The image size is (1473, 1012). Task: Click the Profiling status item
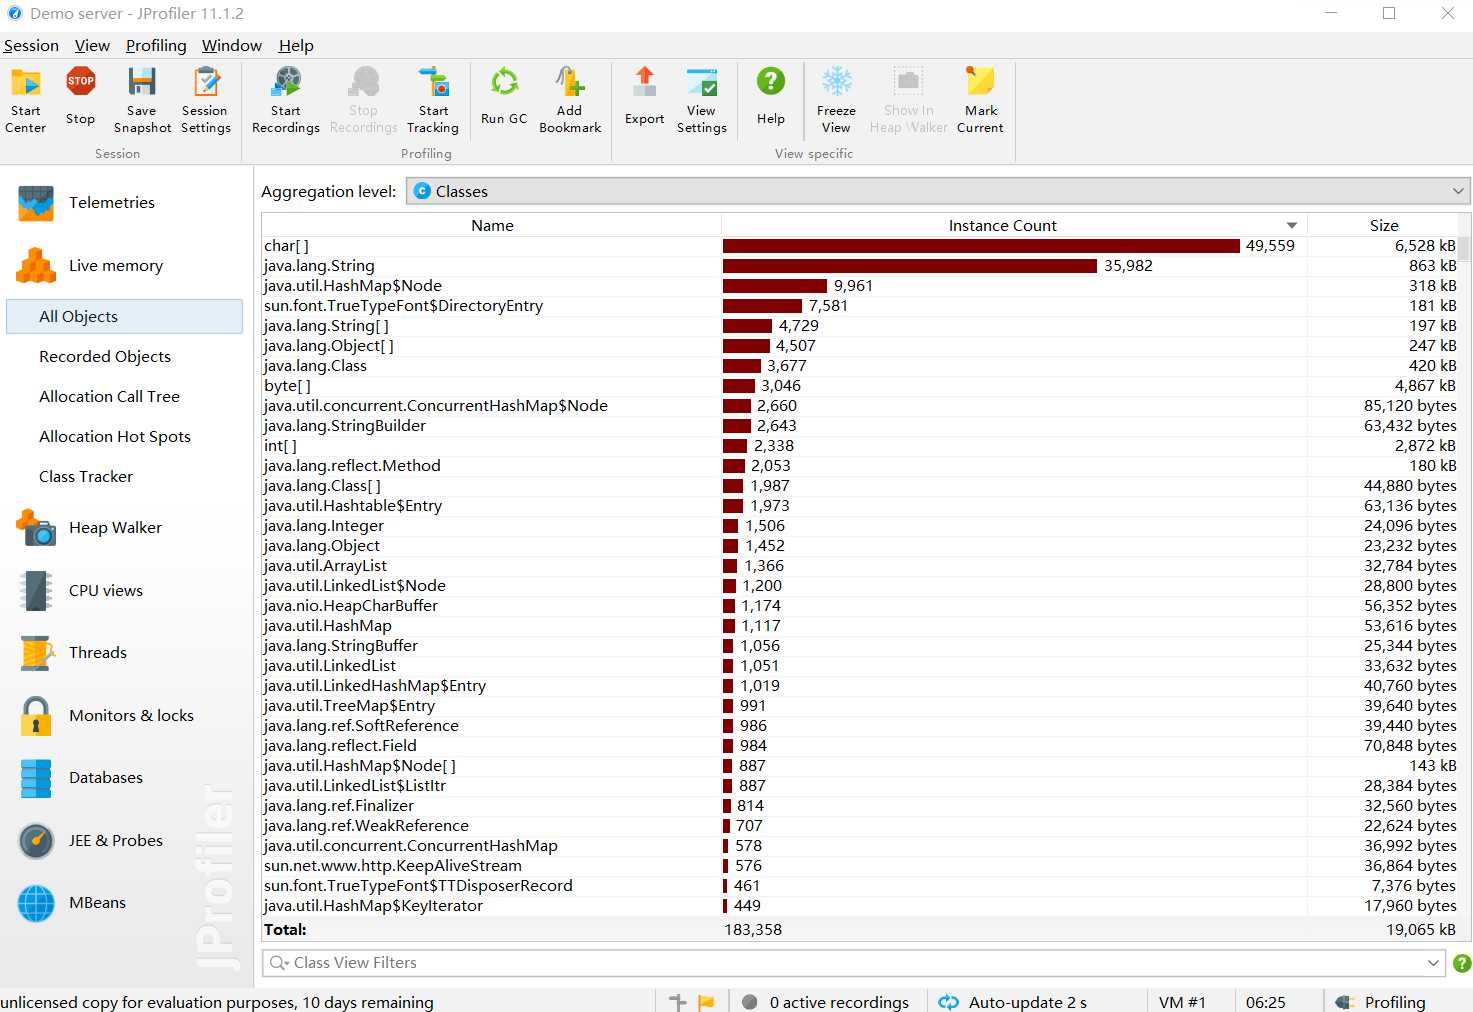point(1381,1002)
